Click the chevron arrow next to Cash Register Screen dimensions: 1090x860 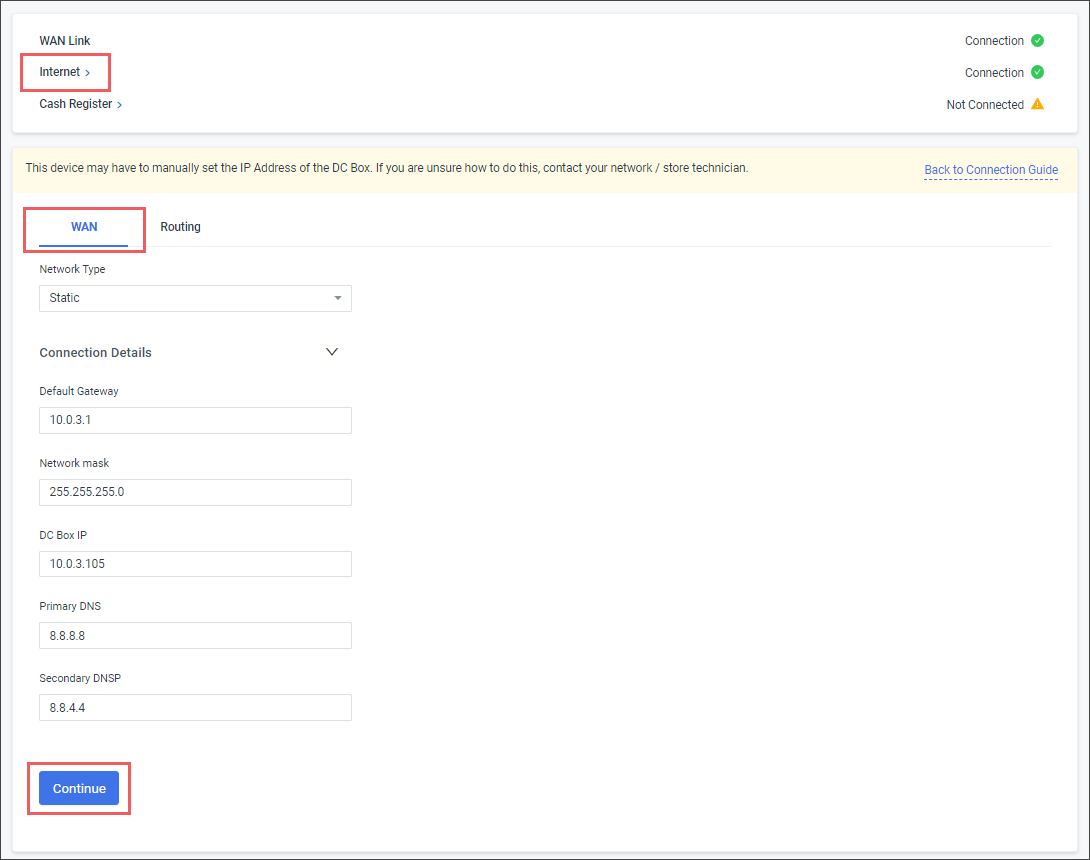120,105
